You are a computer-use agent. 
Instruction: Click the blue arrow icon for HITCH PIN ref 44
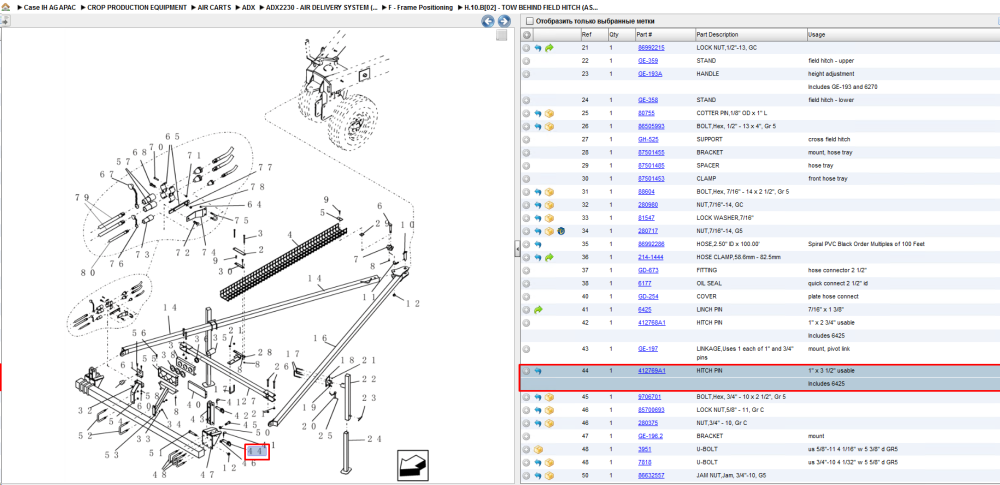pos(538,371)
